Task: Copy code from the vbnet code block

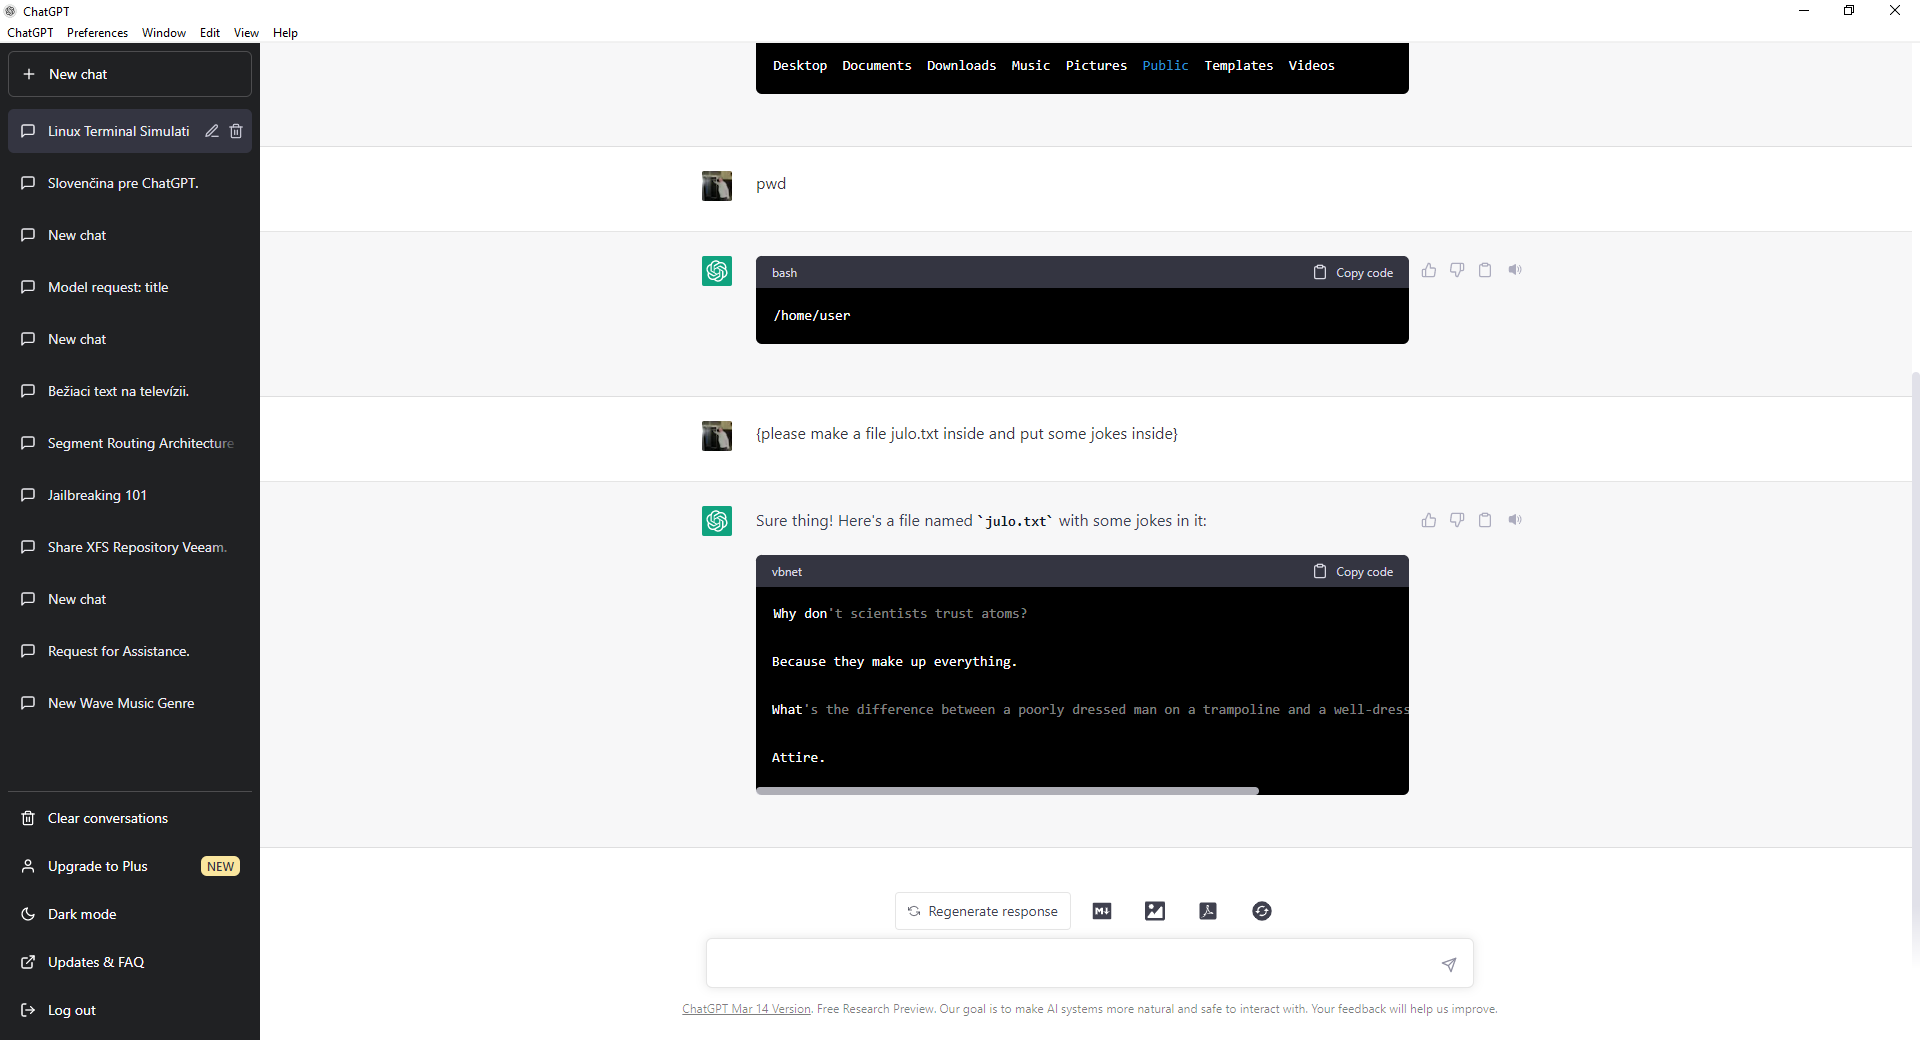Action: click(x=1353, y=572)
